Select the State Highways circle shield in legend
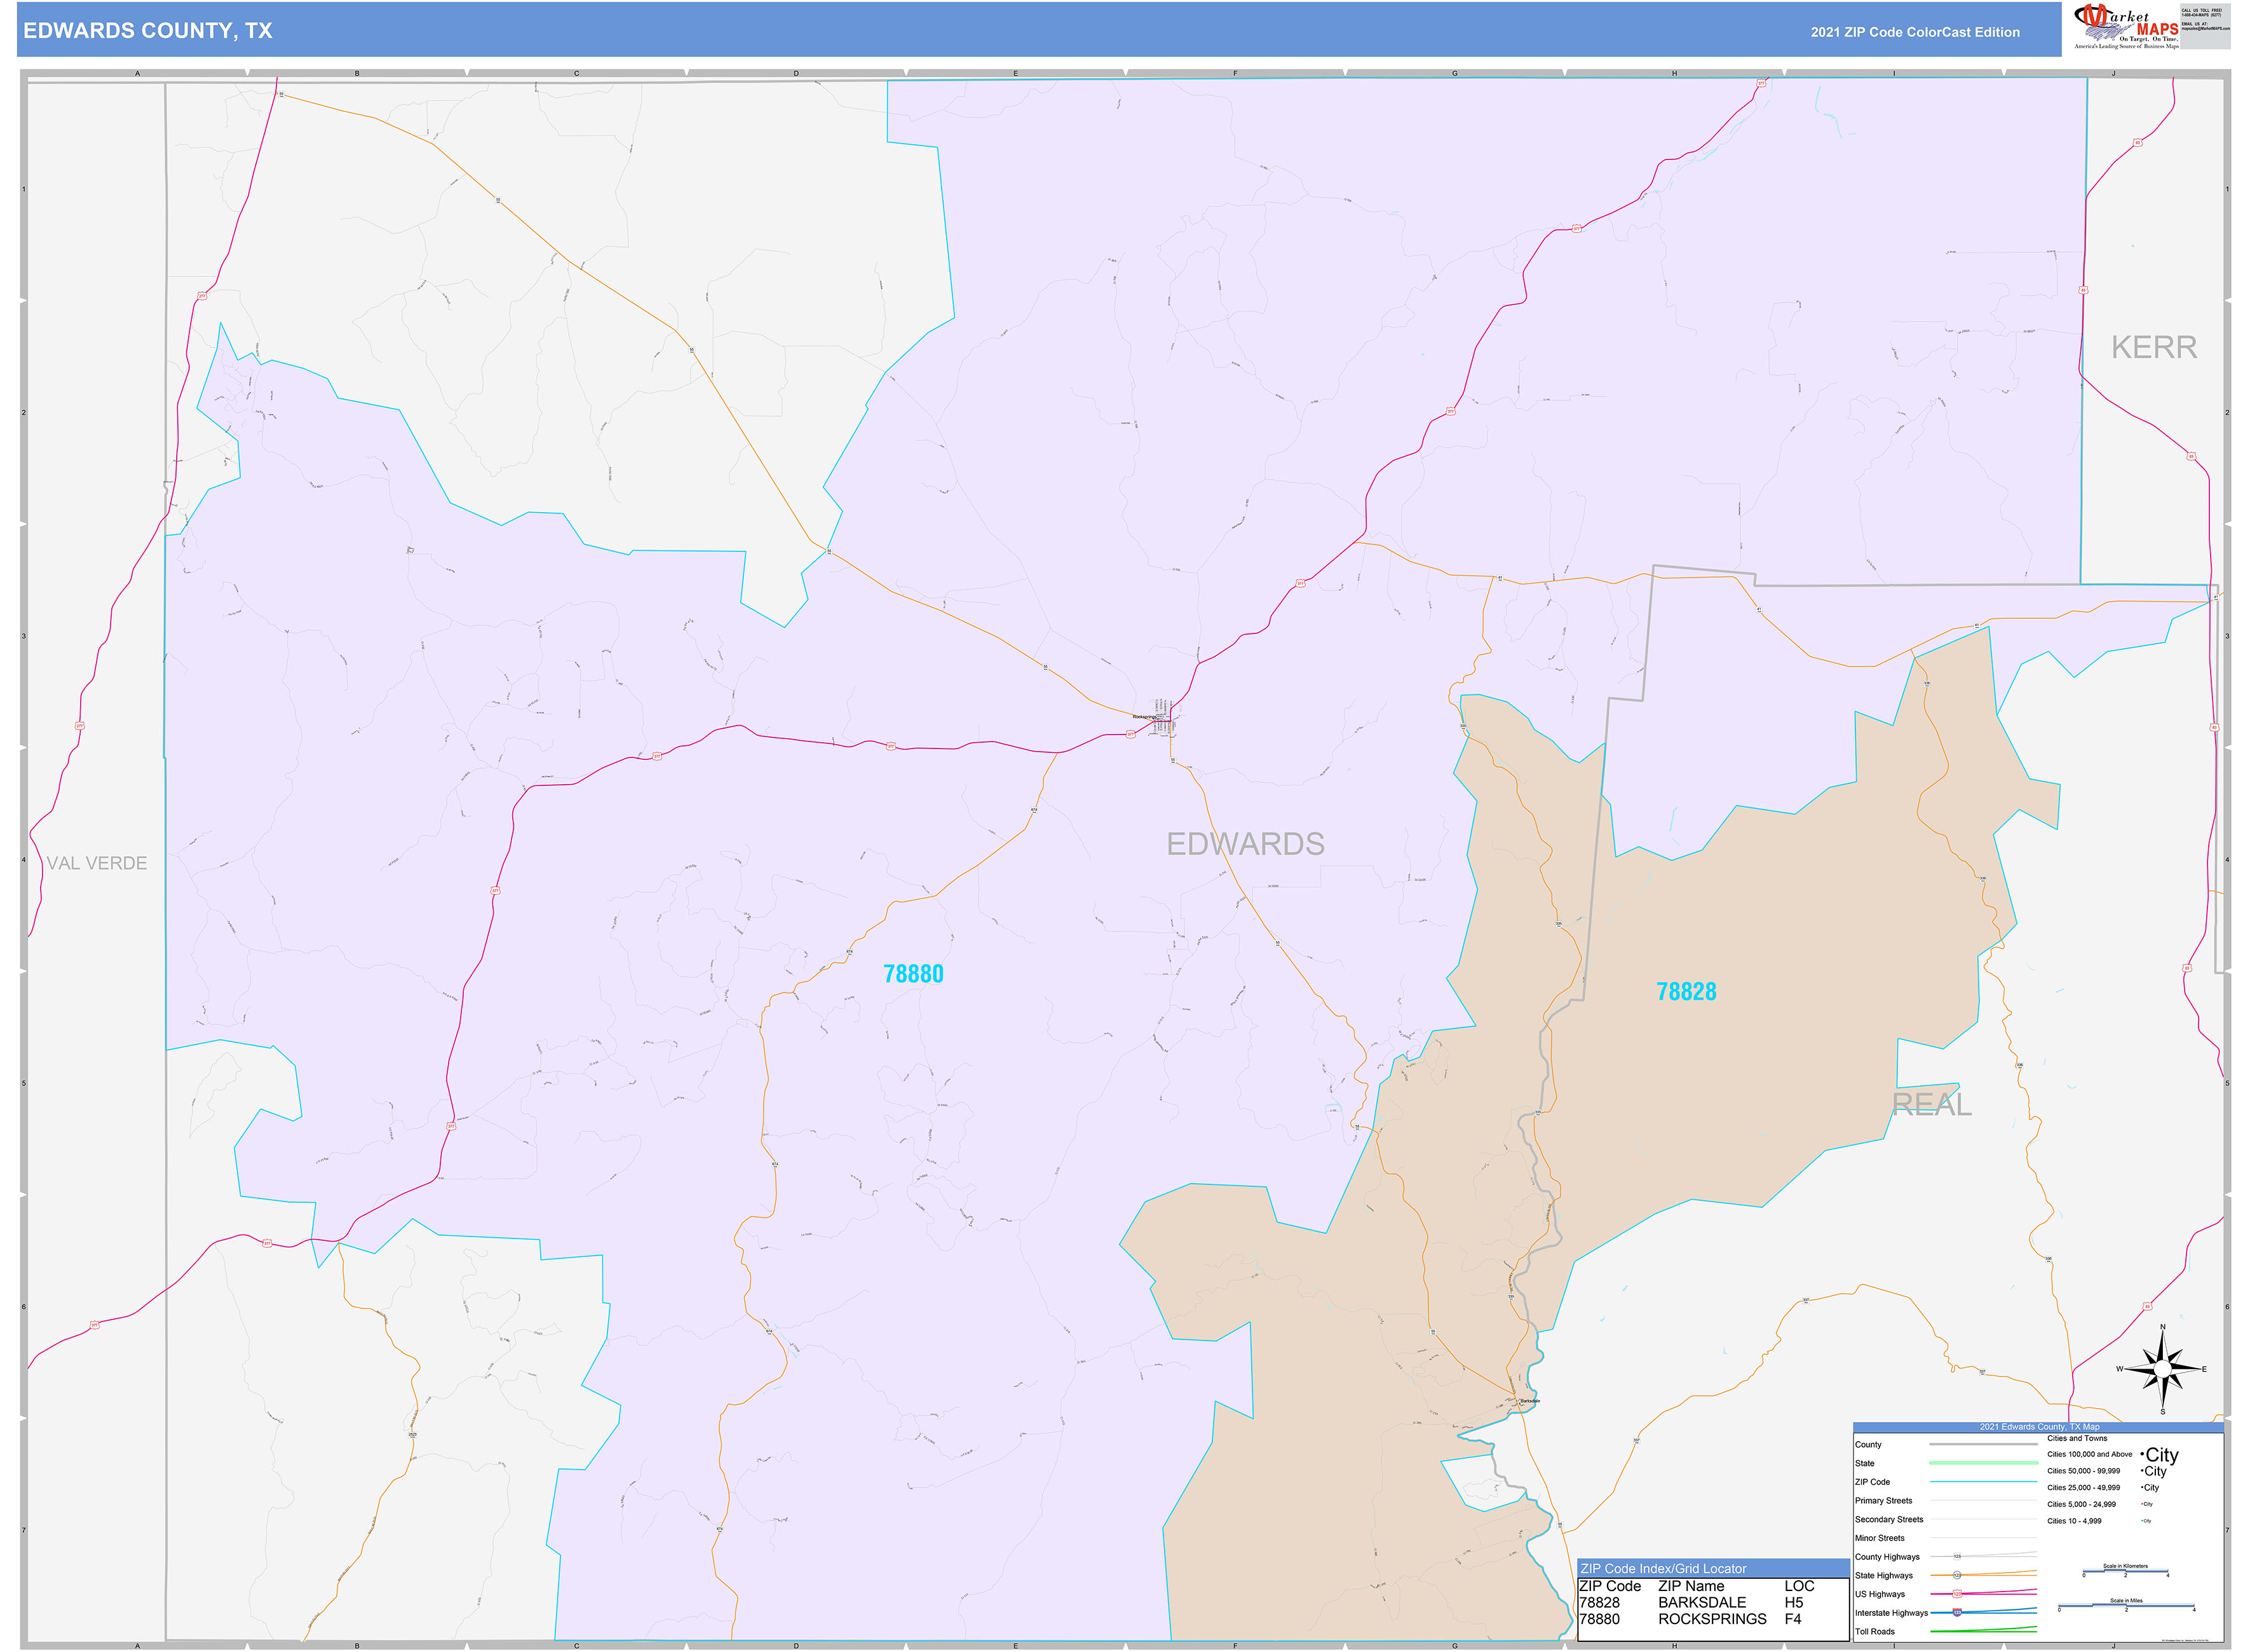 [1957, 1575]
